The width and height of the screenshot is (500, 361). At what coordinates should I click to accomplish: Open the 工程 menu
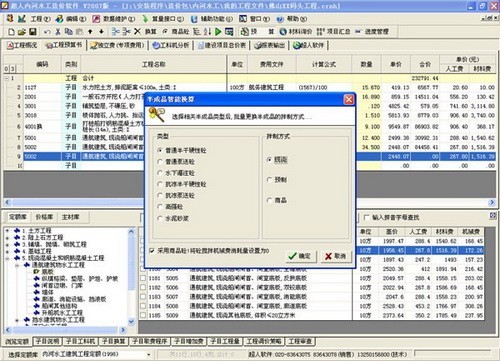[40, 19]
